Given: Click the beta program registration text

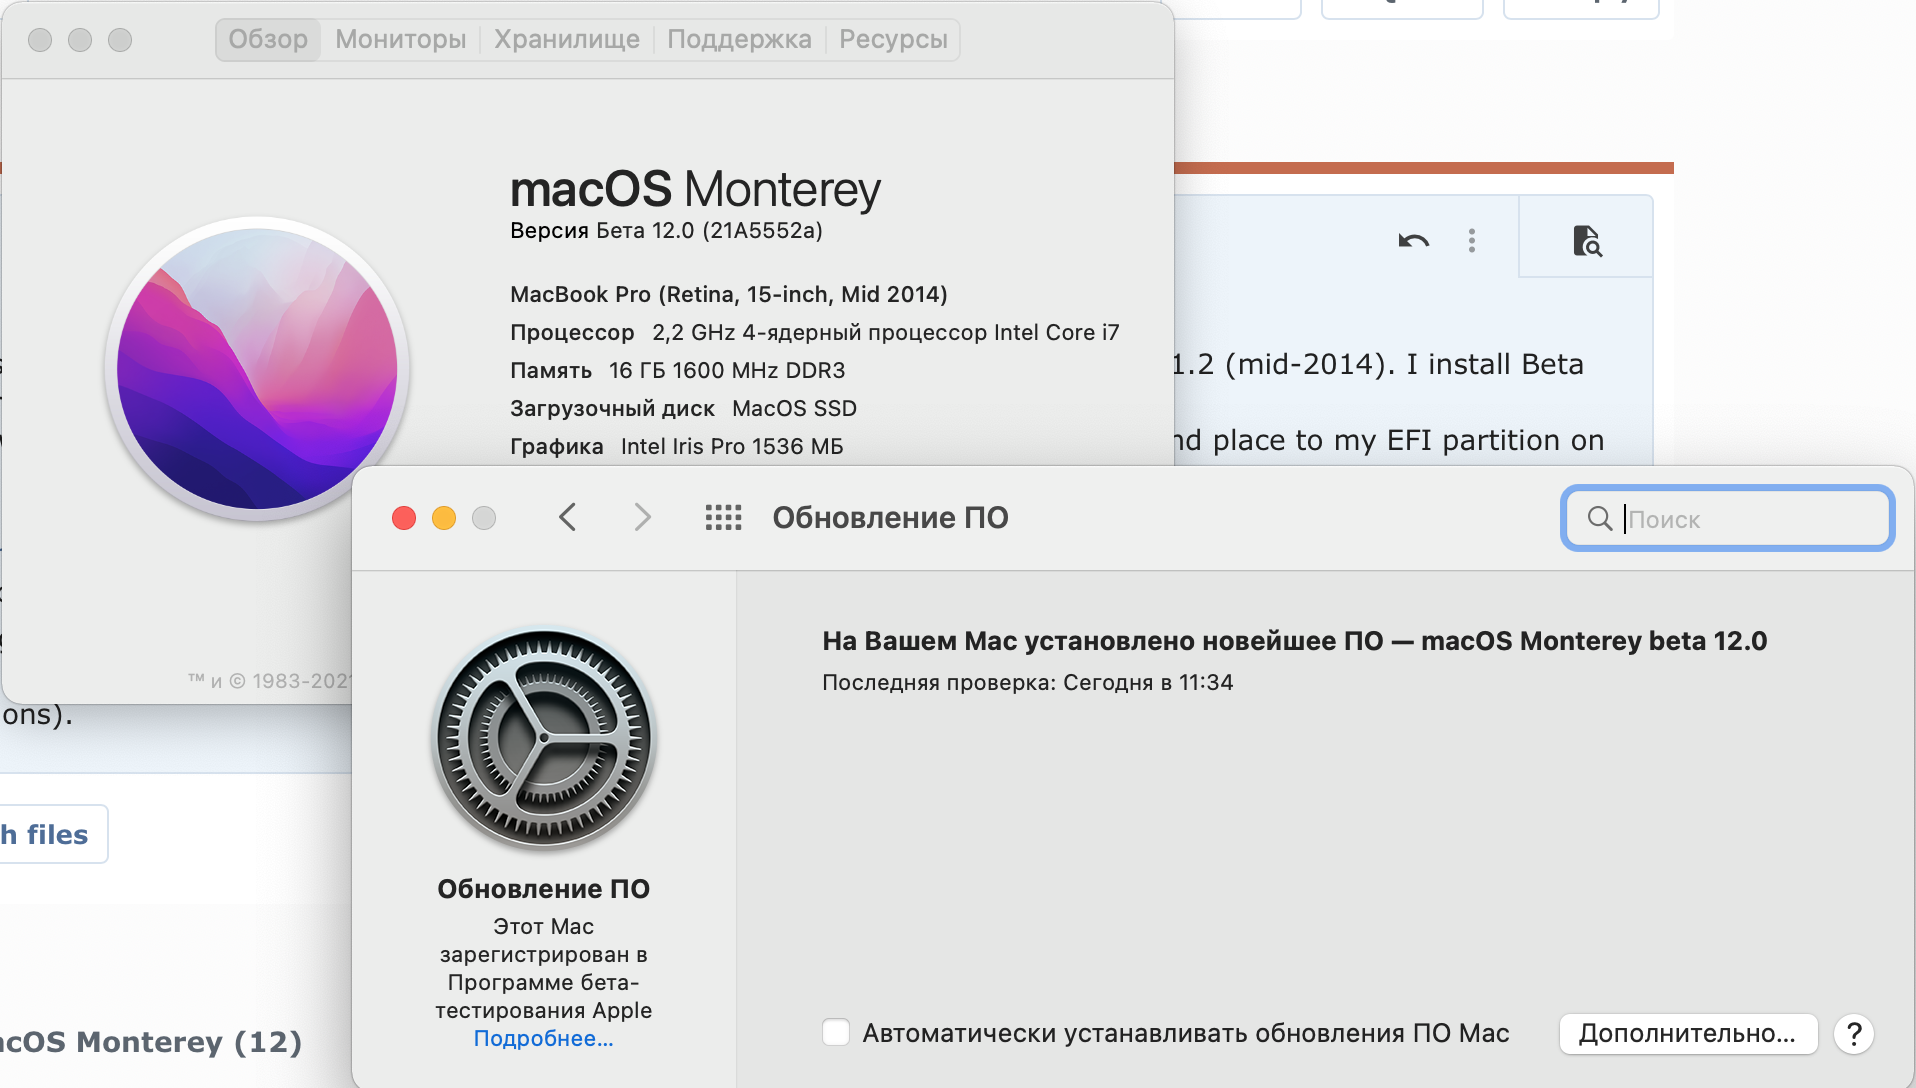Looking at the screenshot, I should [543, 969].
